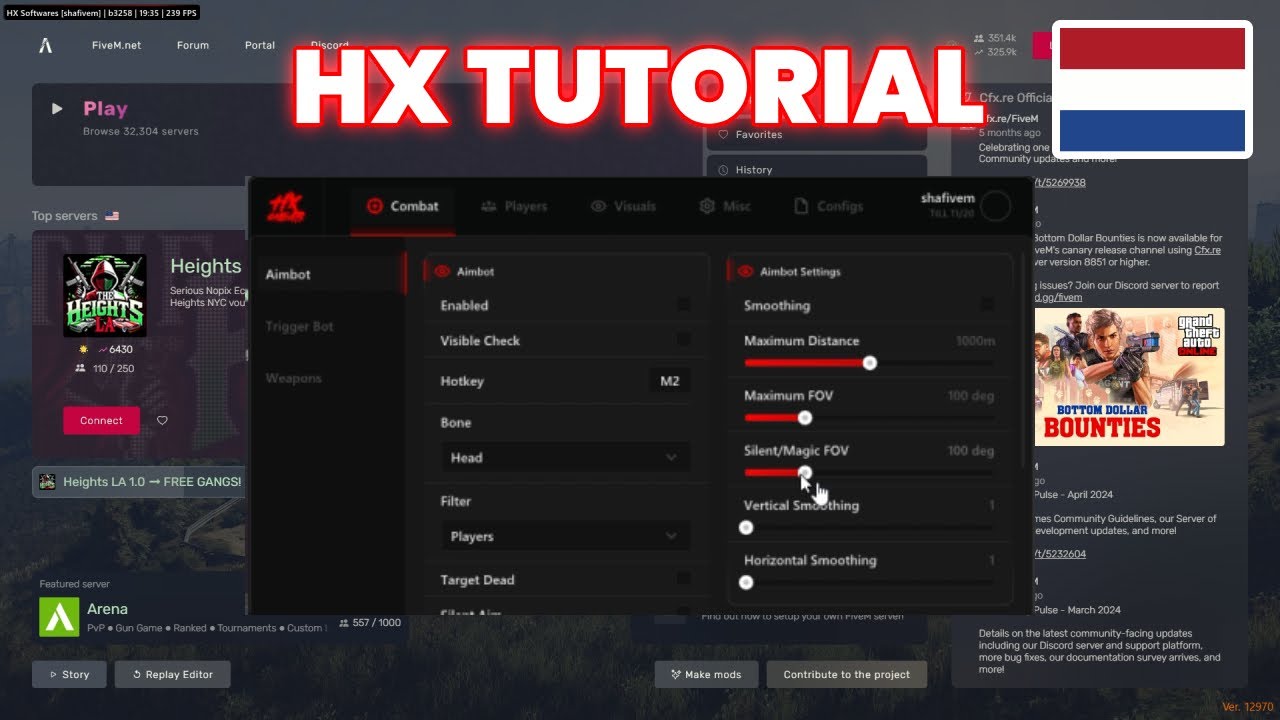Click the red eye icon beside the Aimbot header

click(442, 271)
